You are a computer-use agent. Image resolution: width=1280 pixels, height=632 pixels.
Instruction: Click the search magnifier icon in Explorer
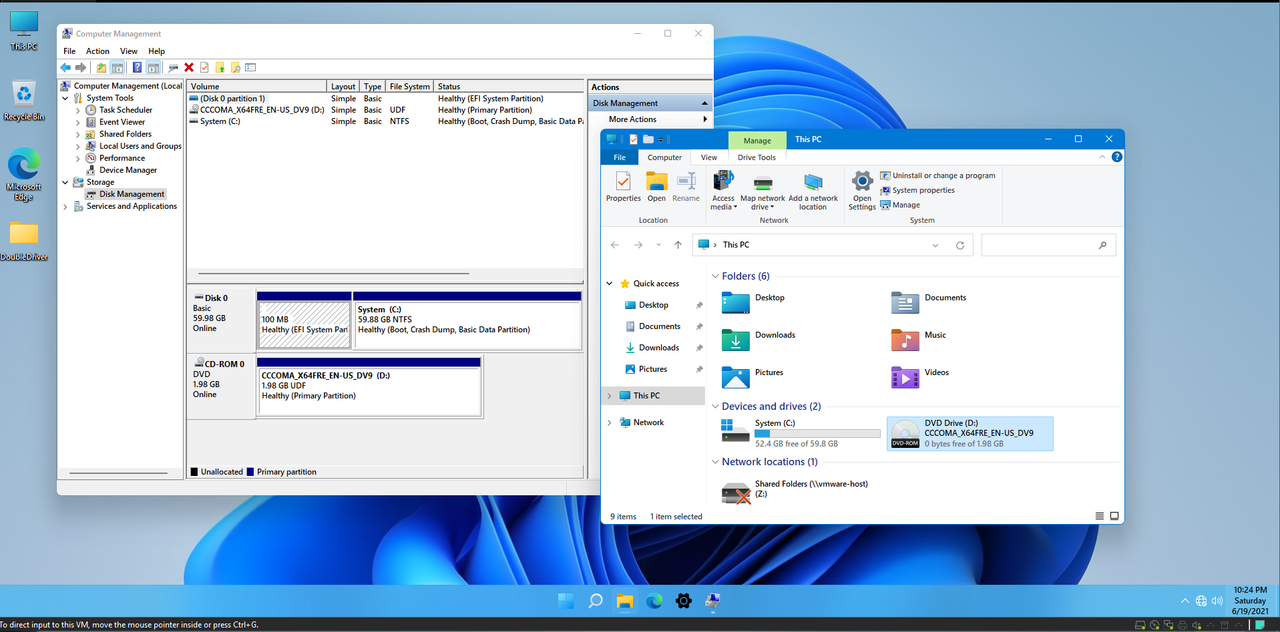tap(1103, 245)
